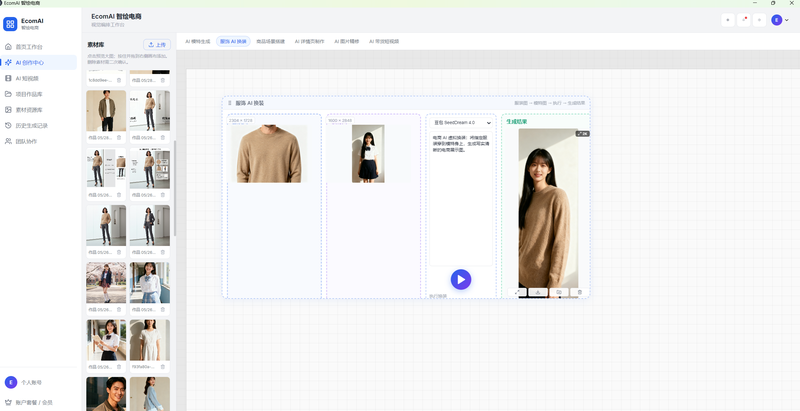
Task: Click header icon button right of bell
Action: coord(759,20)
